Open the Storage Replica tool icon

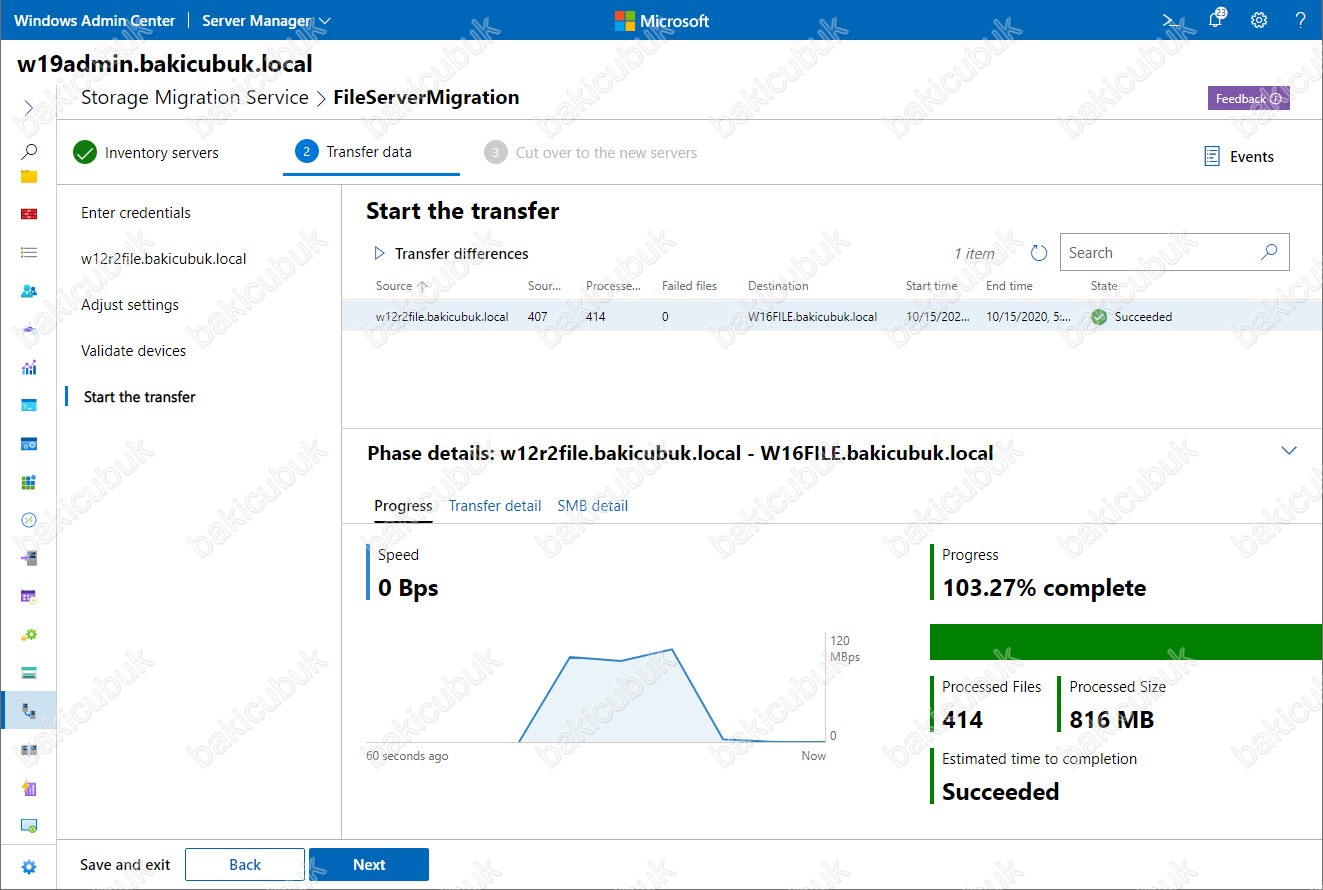(29, 749)
